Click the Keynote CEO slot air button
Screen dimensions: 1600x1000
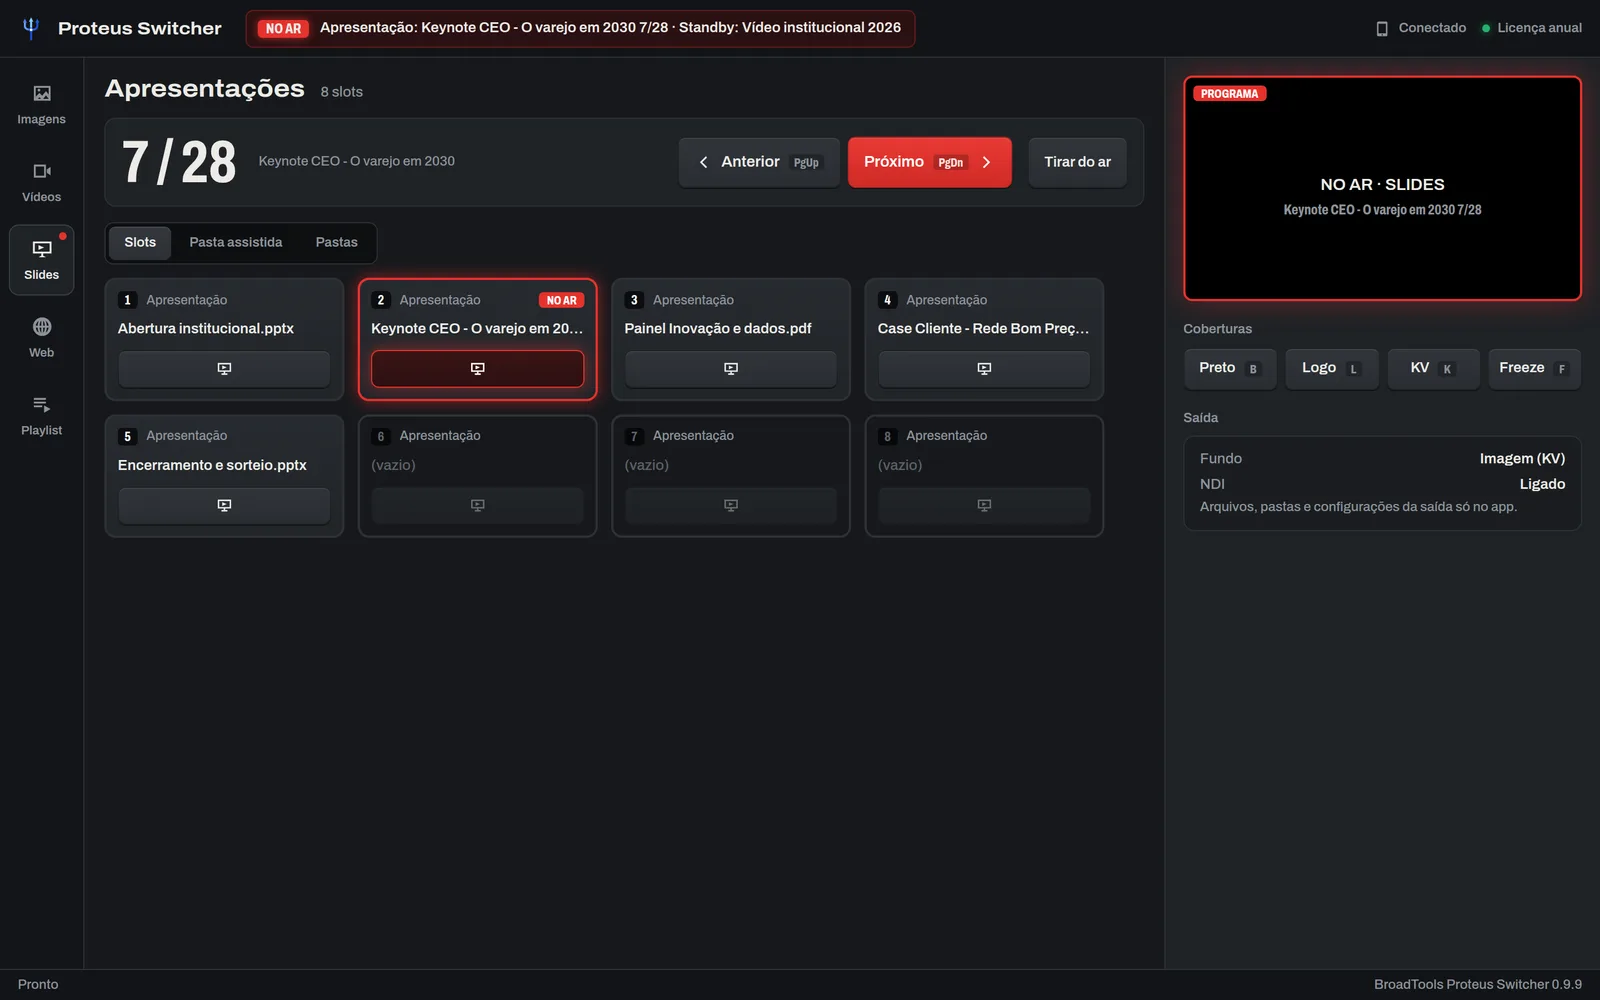pos(477,369)
